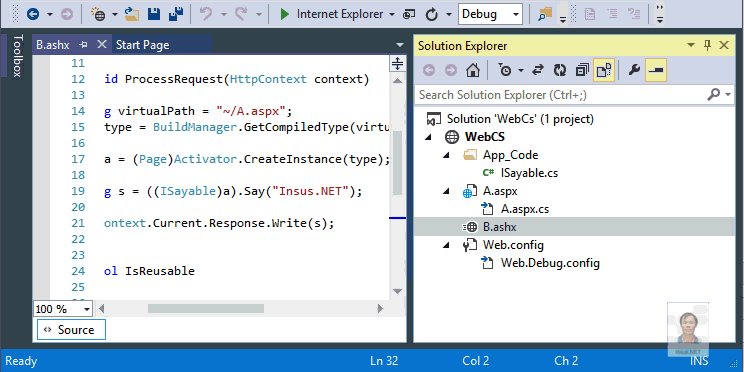Click the Navigate Backward arrow icon

33,14
